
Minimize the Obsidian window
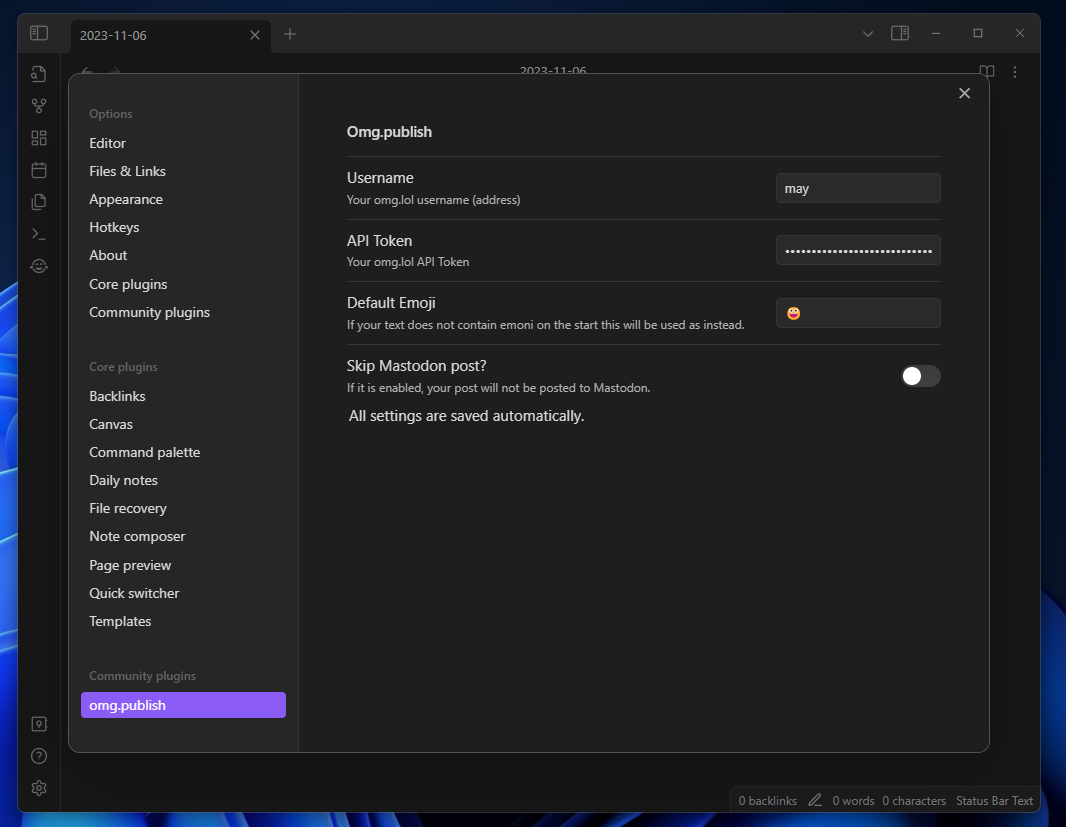[936, 33]
